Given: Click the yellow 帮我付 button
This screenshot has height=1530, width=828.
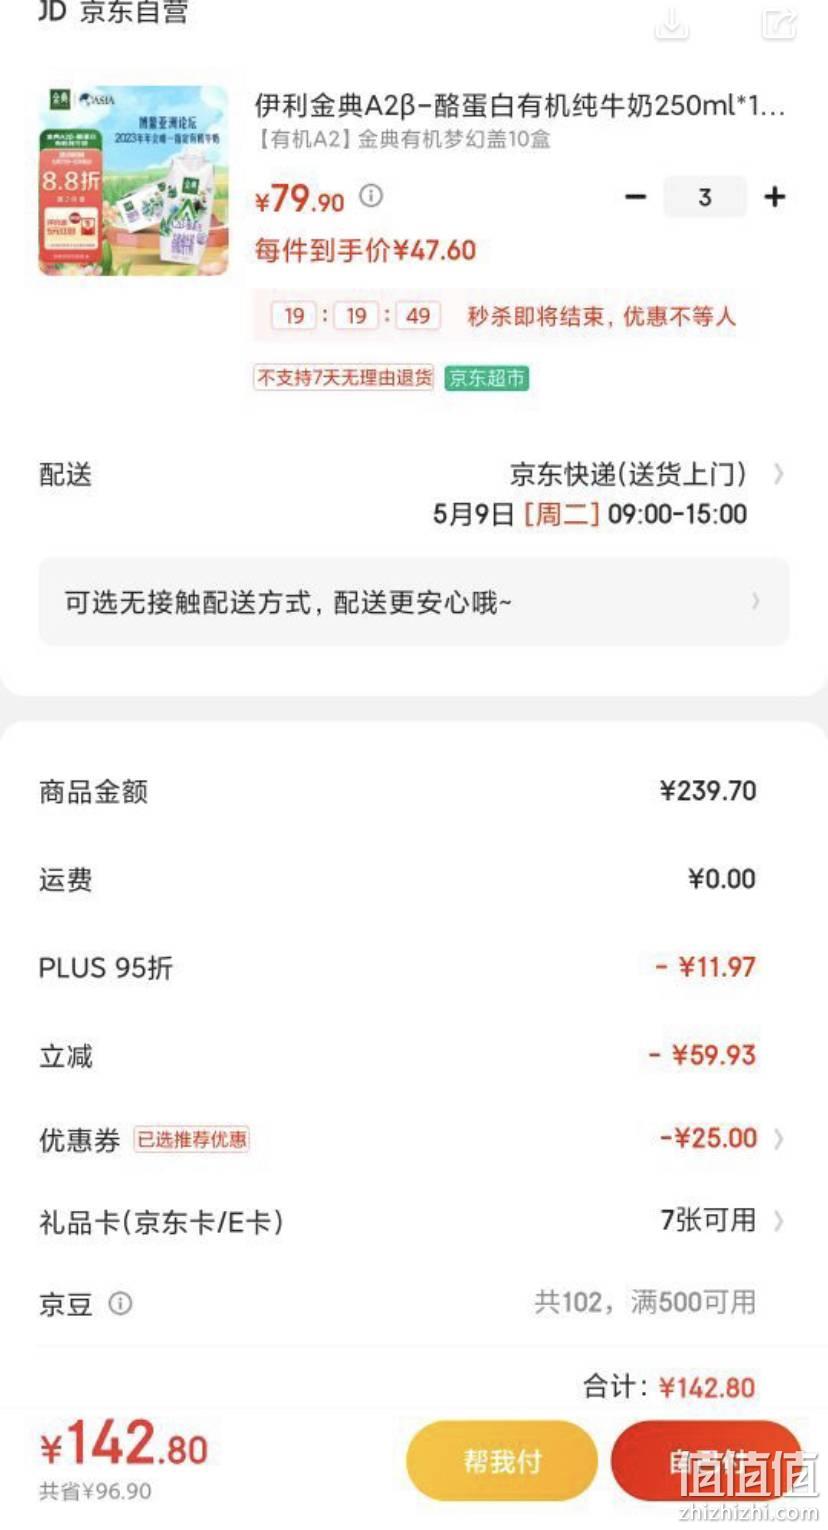Looking at the screenshot, I should [502, 1461].
